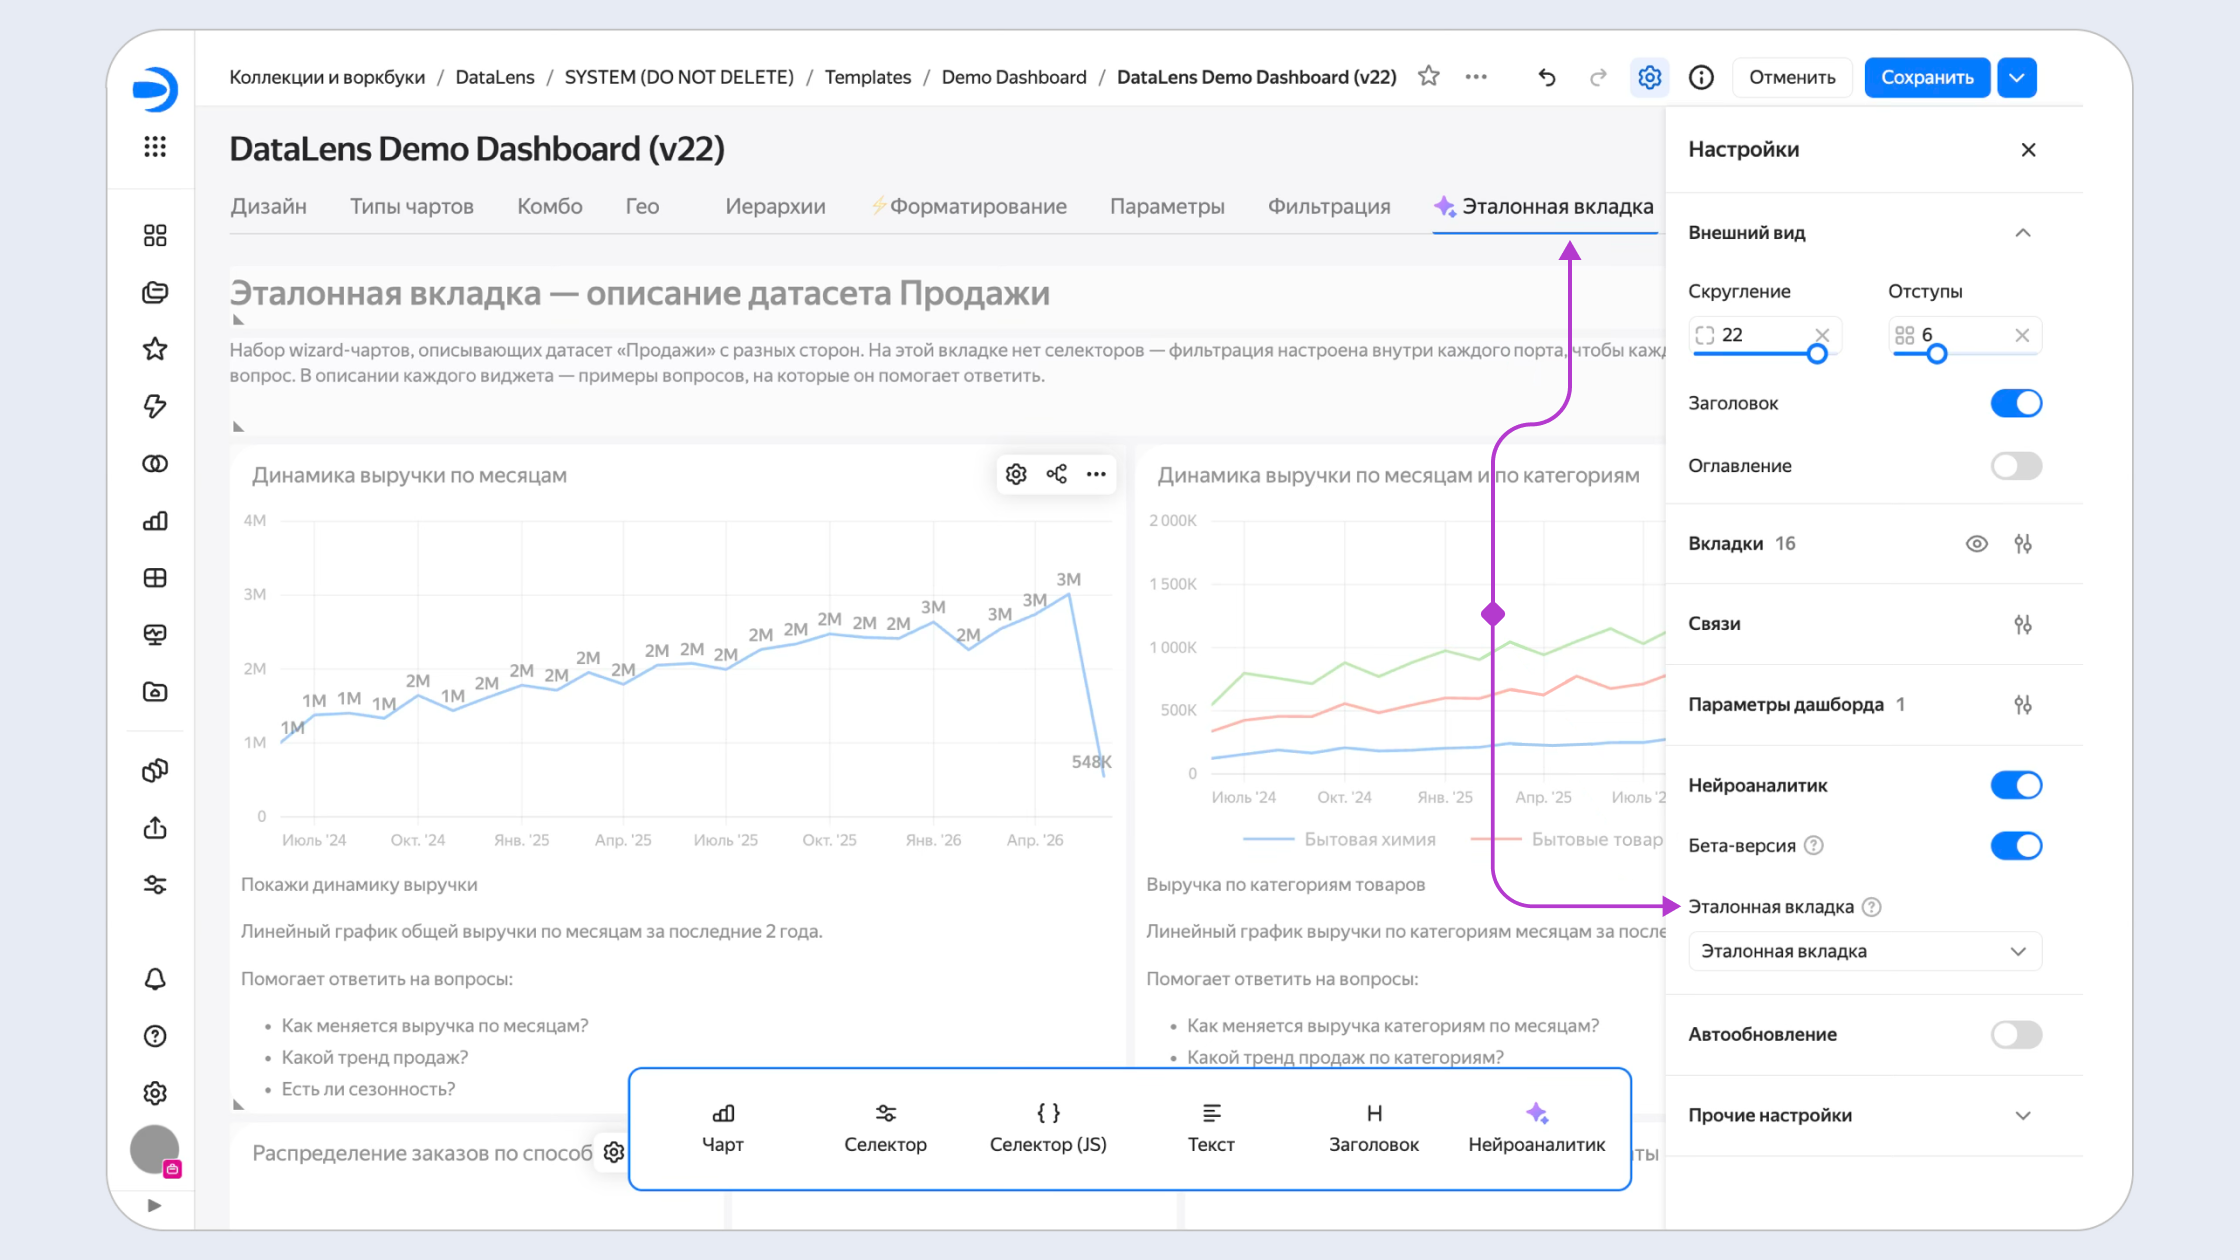
Task: Switch to the Типы чартов tab
Action: coord(411,206)
